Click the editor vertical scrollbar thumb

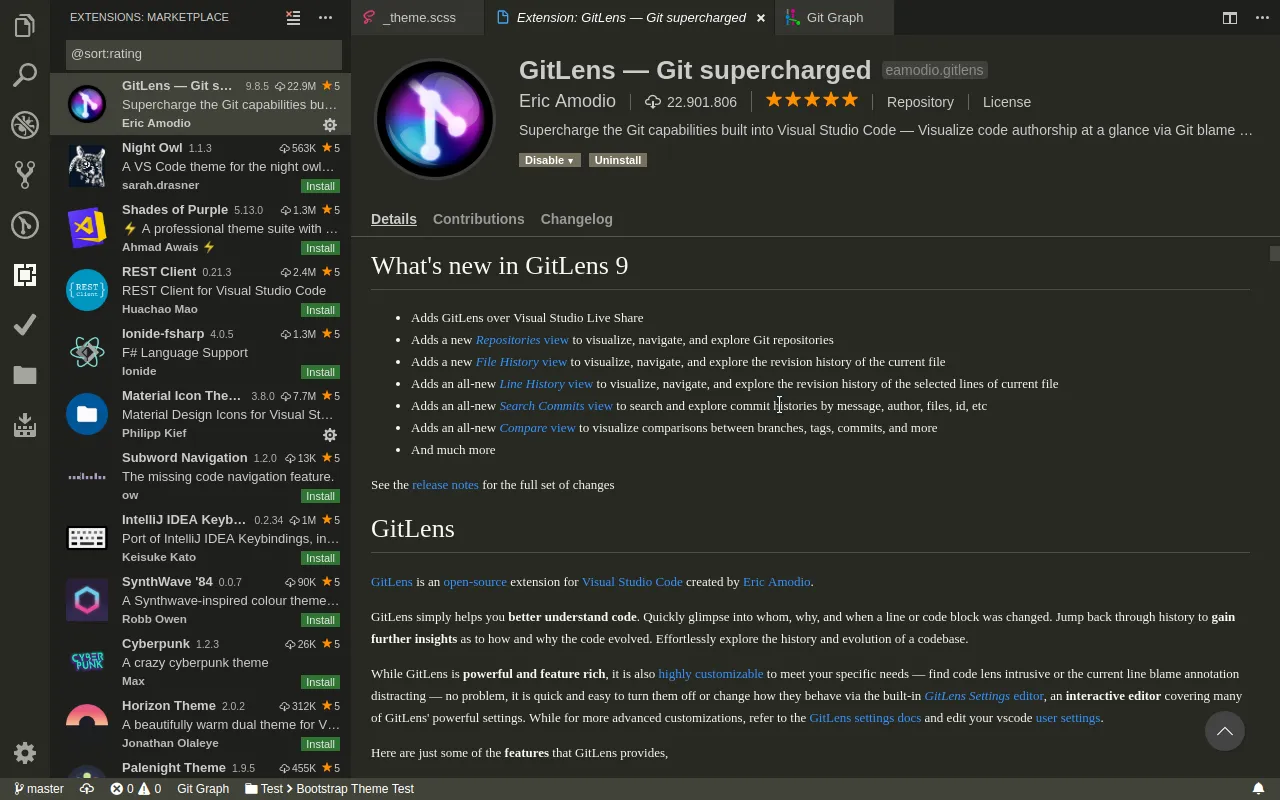(x=1275, y=254)
